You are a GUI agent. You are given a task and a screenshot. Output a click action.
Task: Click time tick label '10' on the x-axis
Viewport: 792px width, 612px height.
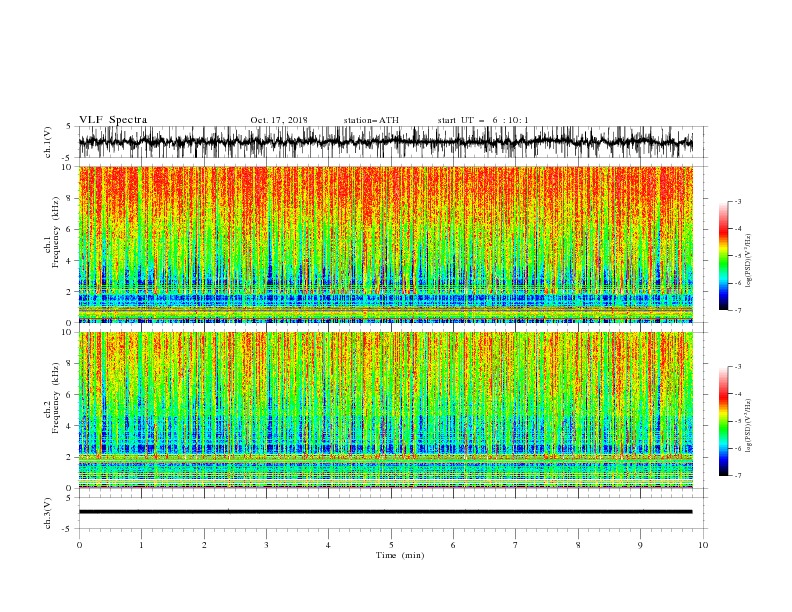pos(703,545)
